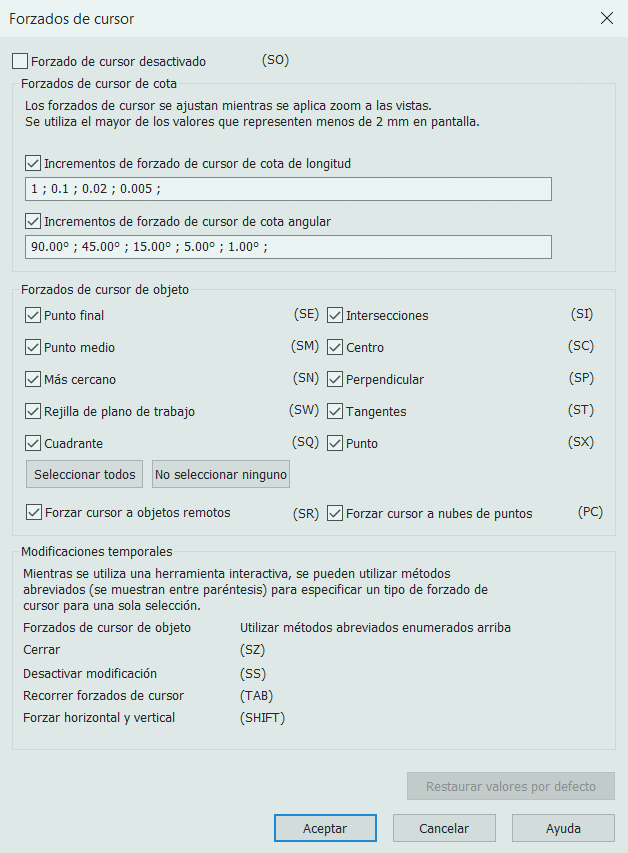Disable the "Centro" snap checkbox

[335, 346]
